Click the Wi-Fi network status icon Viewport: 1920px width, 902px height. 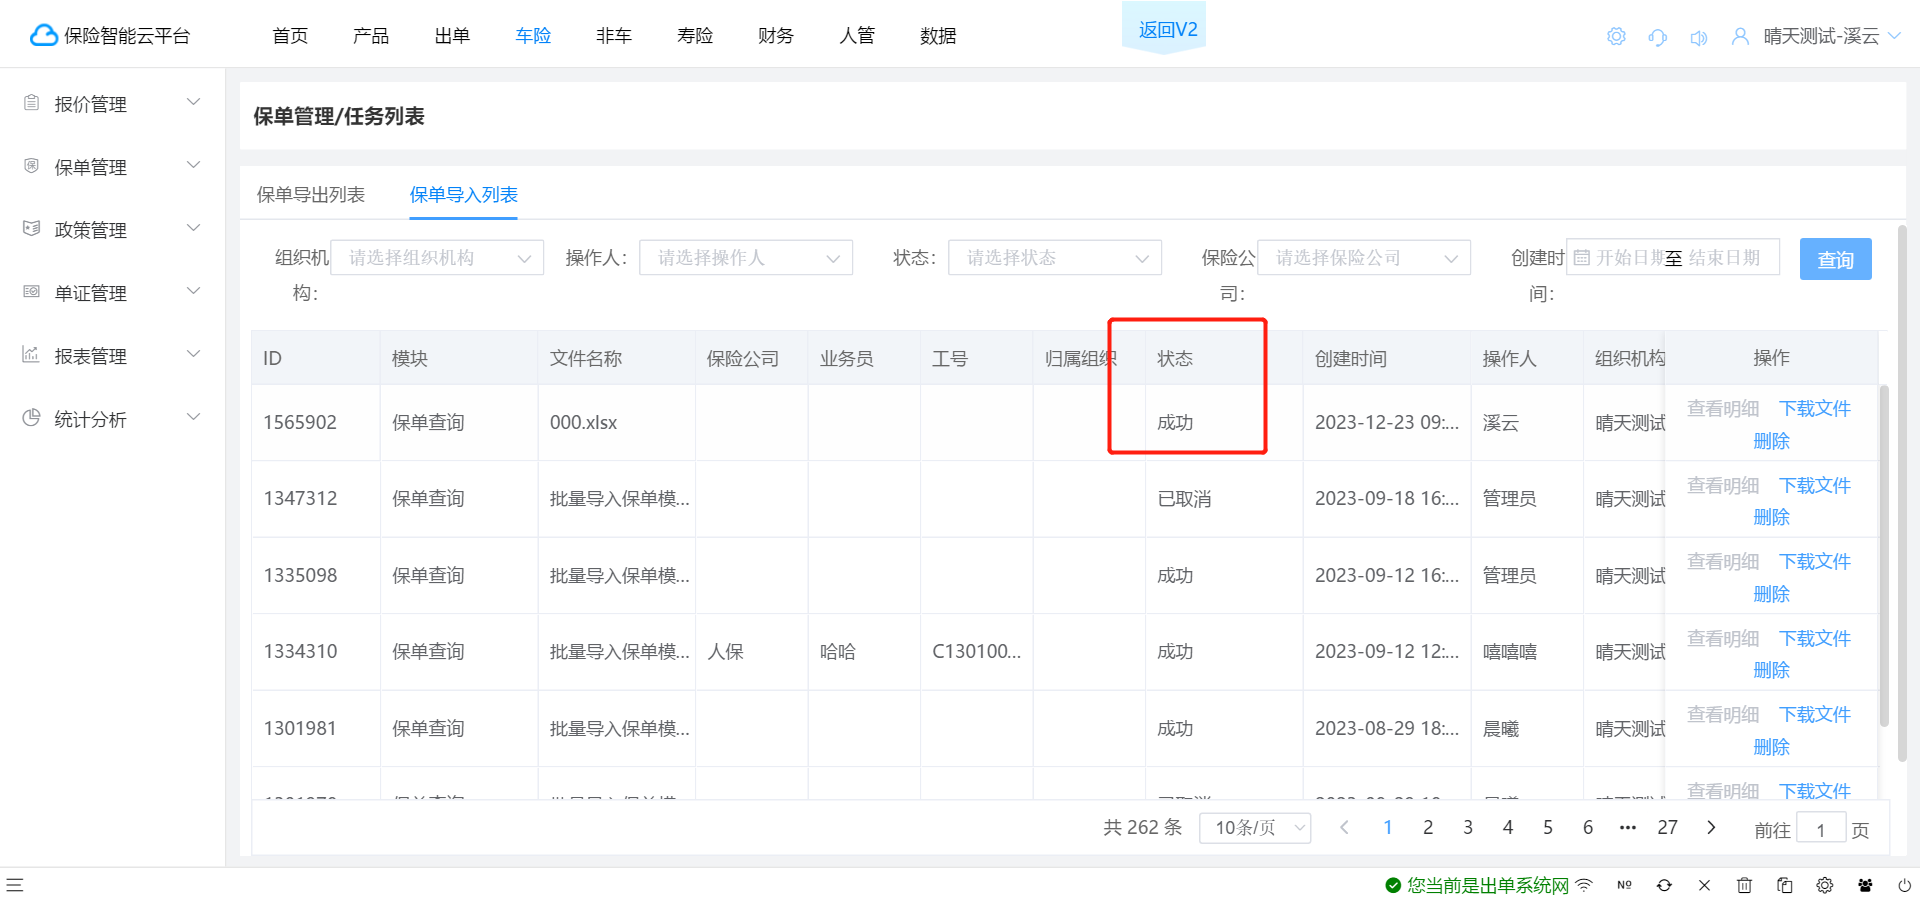[x=1584, y=885]
